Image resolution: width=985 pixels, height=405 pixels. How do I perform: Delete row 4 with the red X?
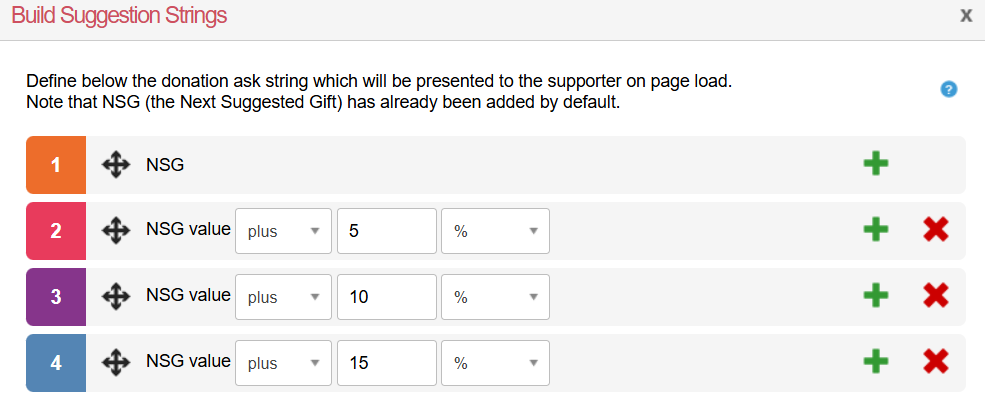936,361
